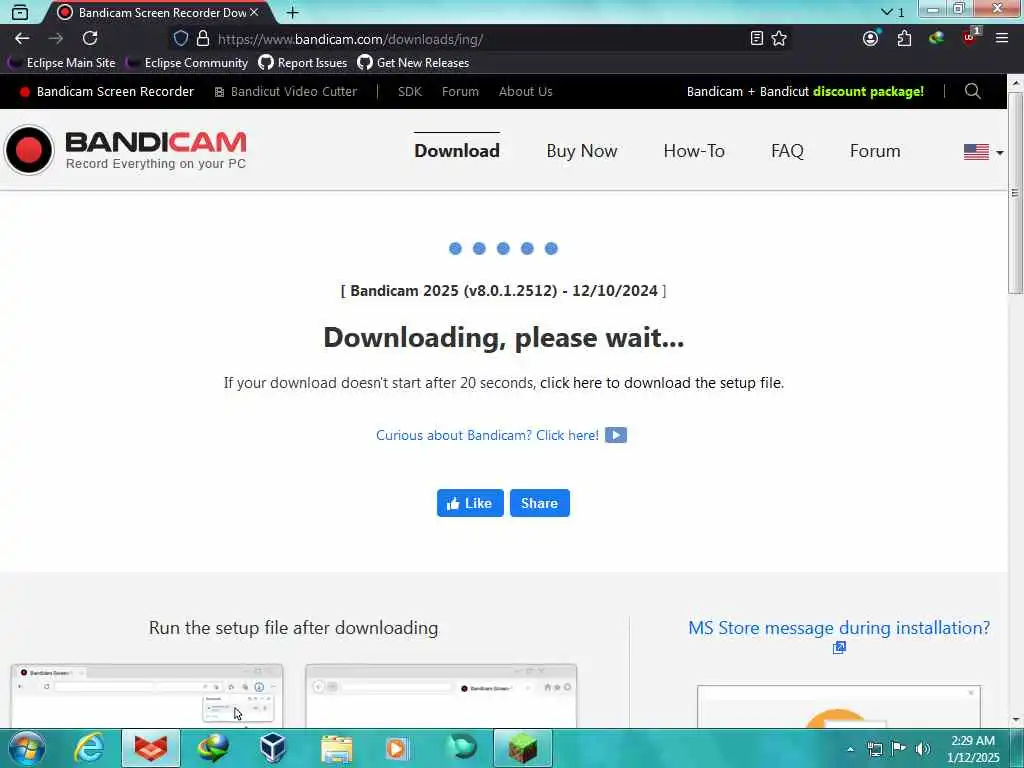This screenshot has height=768, width=1024.
Task: Click the discount package promo link
Action: click(x=805, y=91)
